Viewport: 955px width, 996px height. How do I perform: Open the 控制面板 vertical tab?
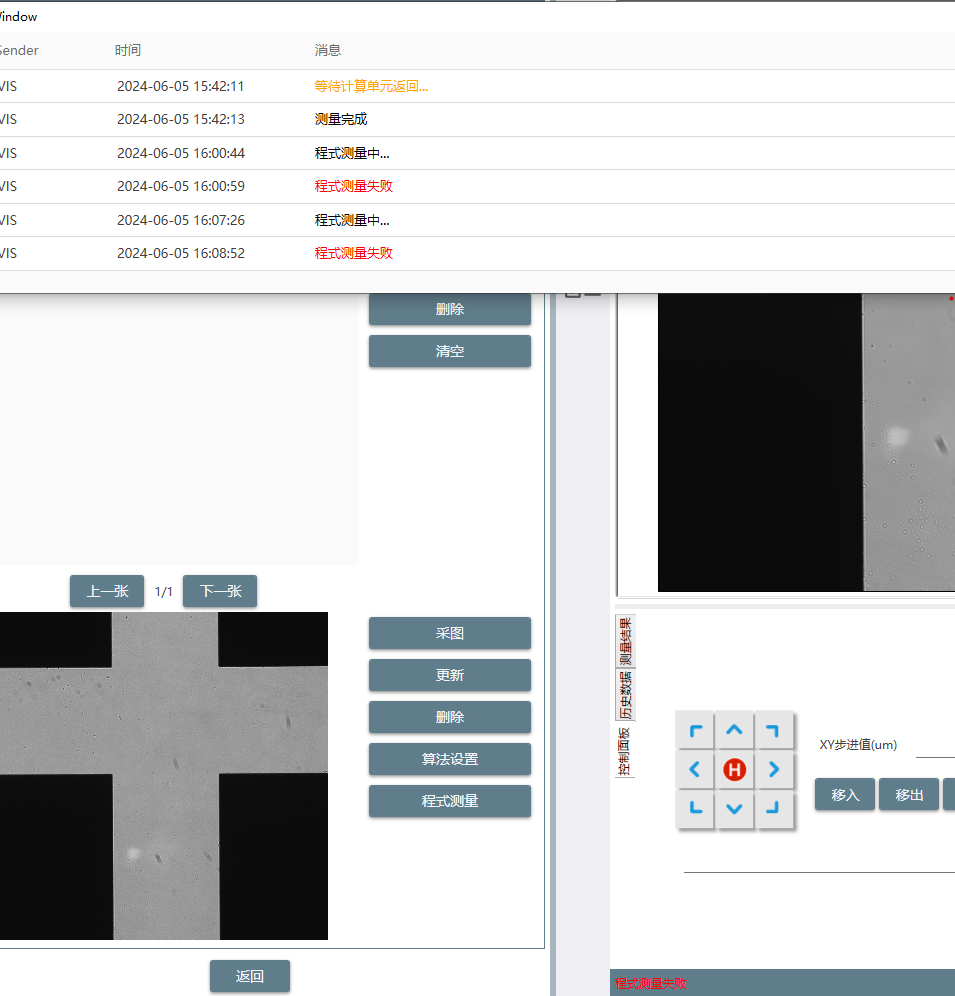click(x=626, y=751)
